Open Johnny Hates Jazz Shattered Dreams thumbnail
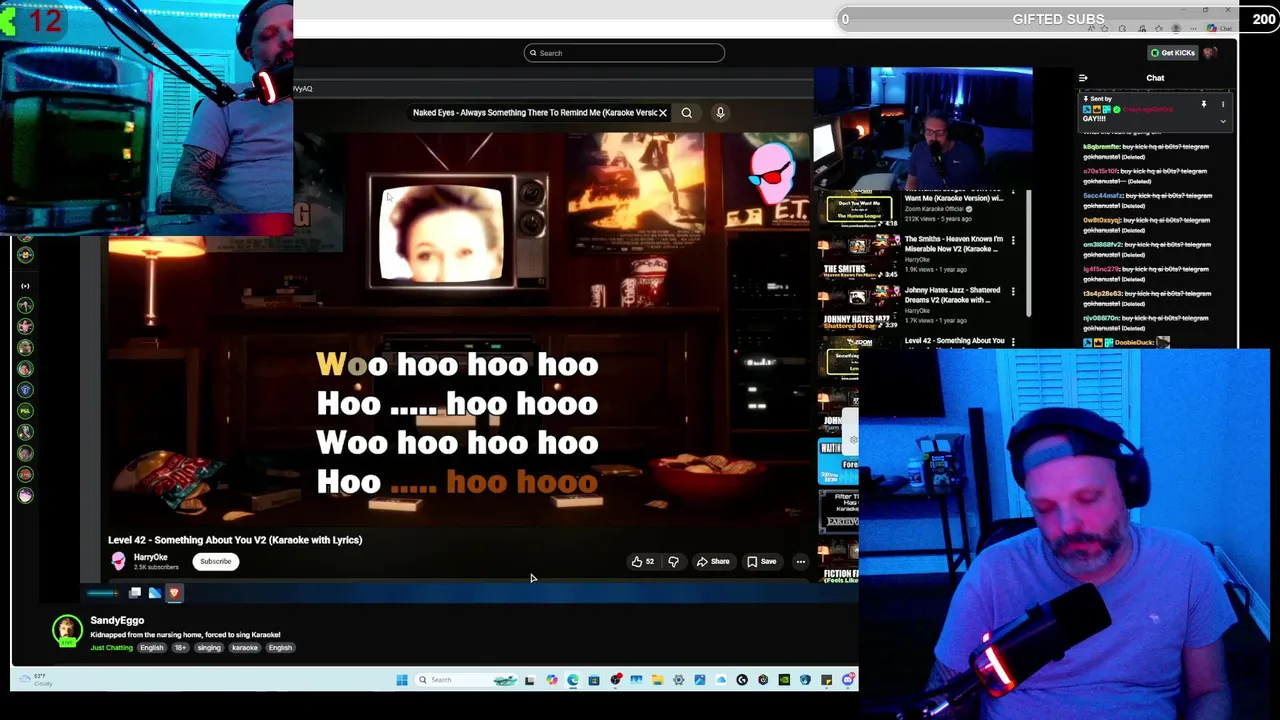Image resolution: width=1280 pixels, height=720 pixels. coord(859,308)
